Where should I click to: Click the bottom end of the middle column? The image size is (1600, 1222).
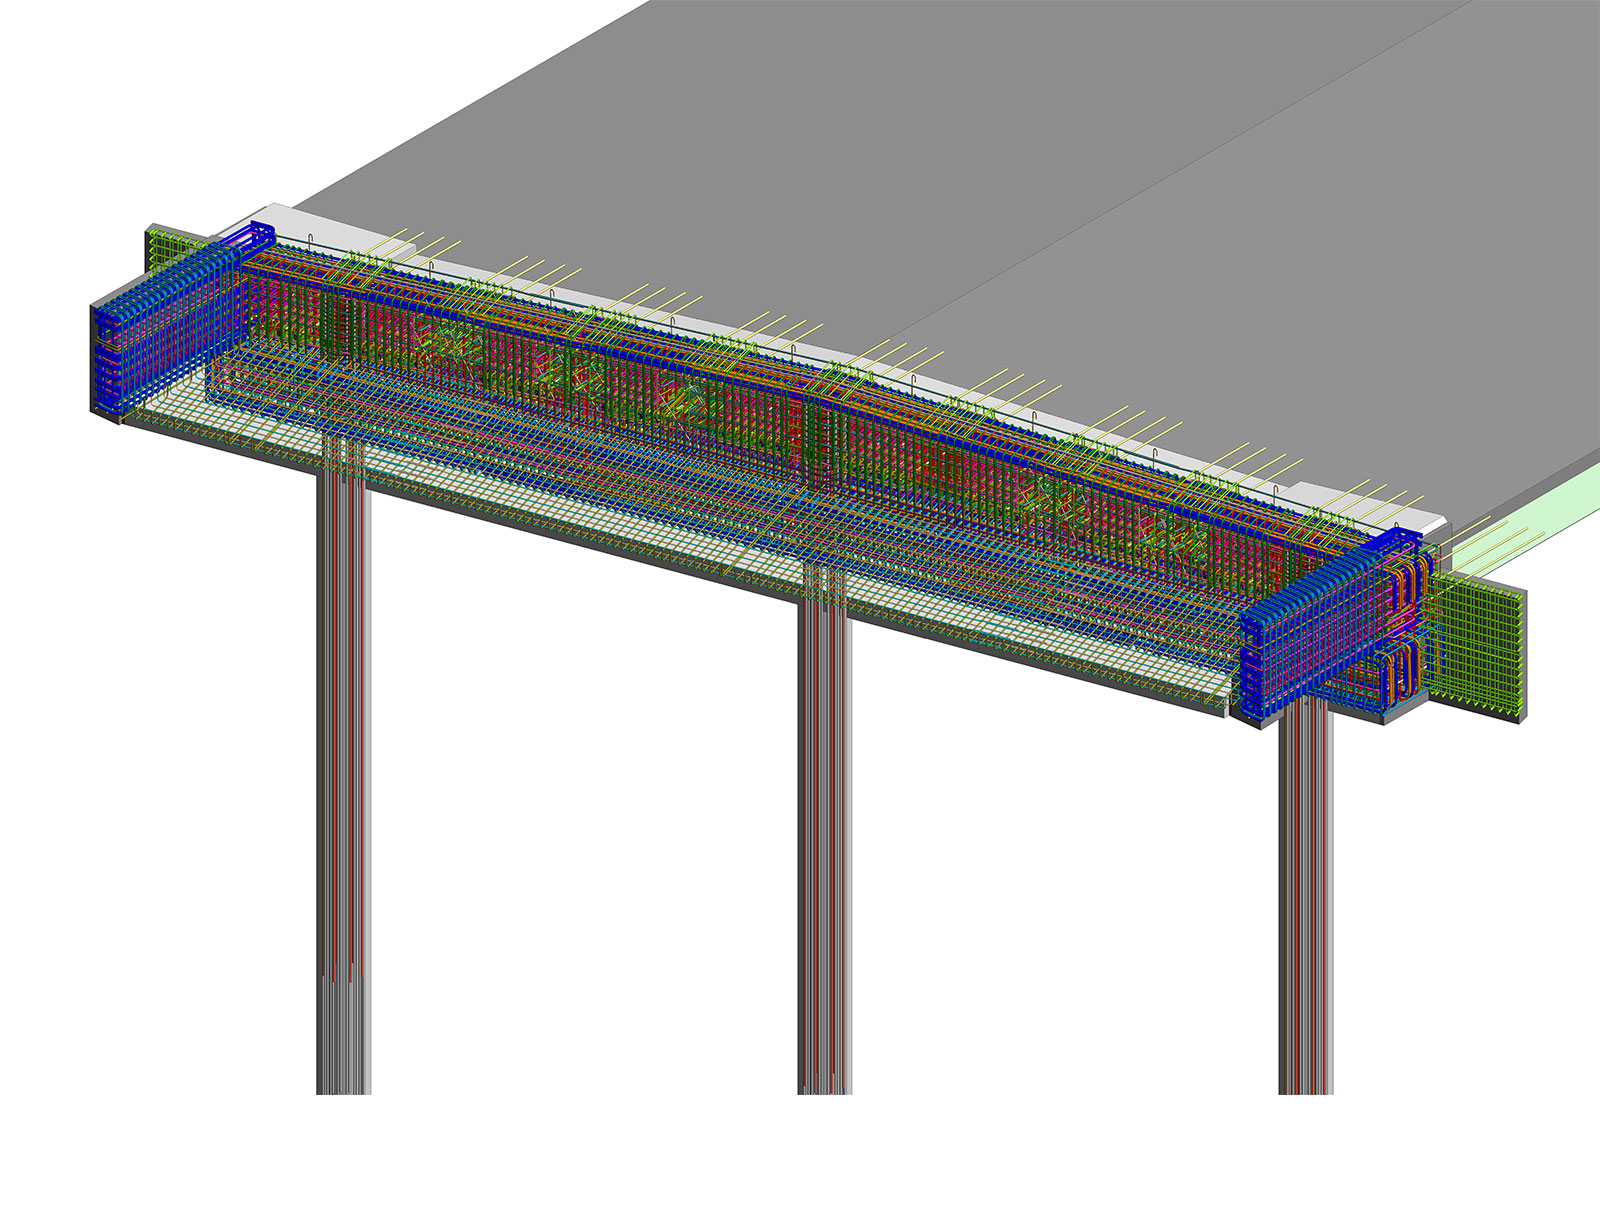[x=824, y=1083]
